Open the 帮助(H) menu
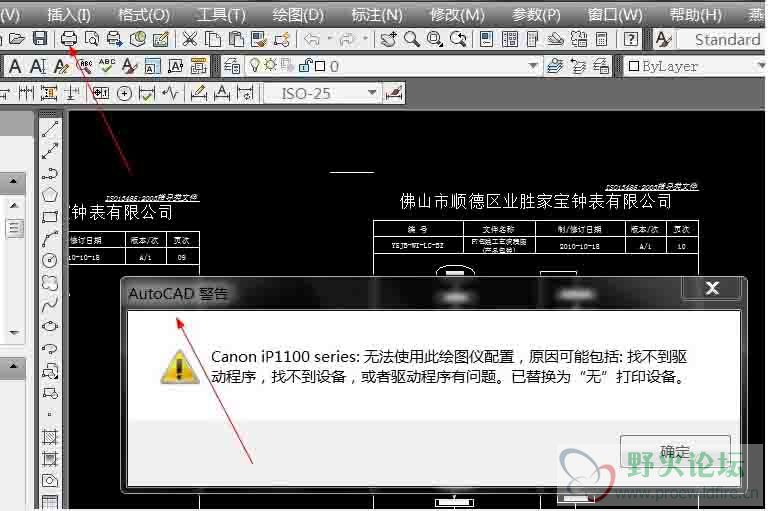Viewport: 768px width, 511px height. 695,15
